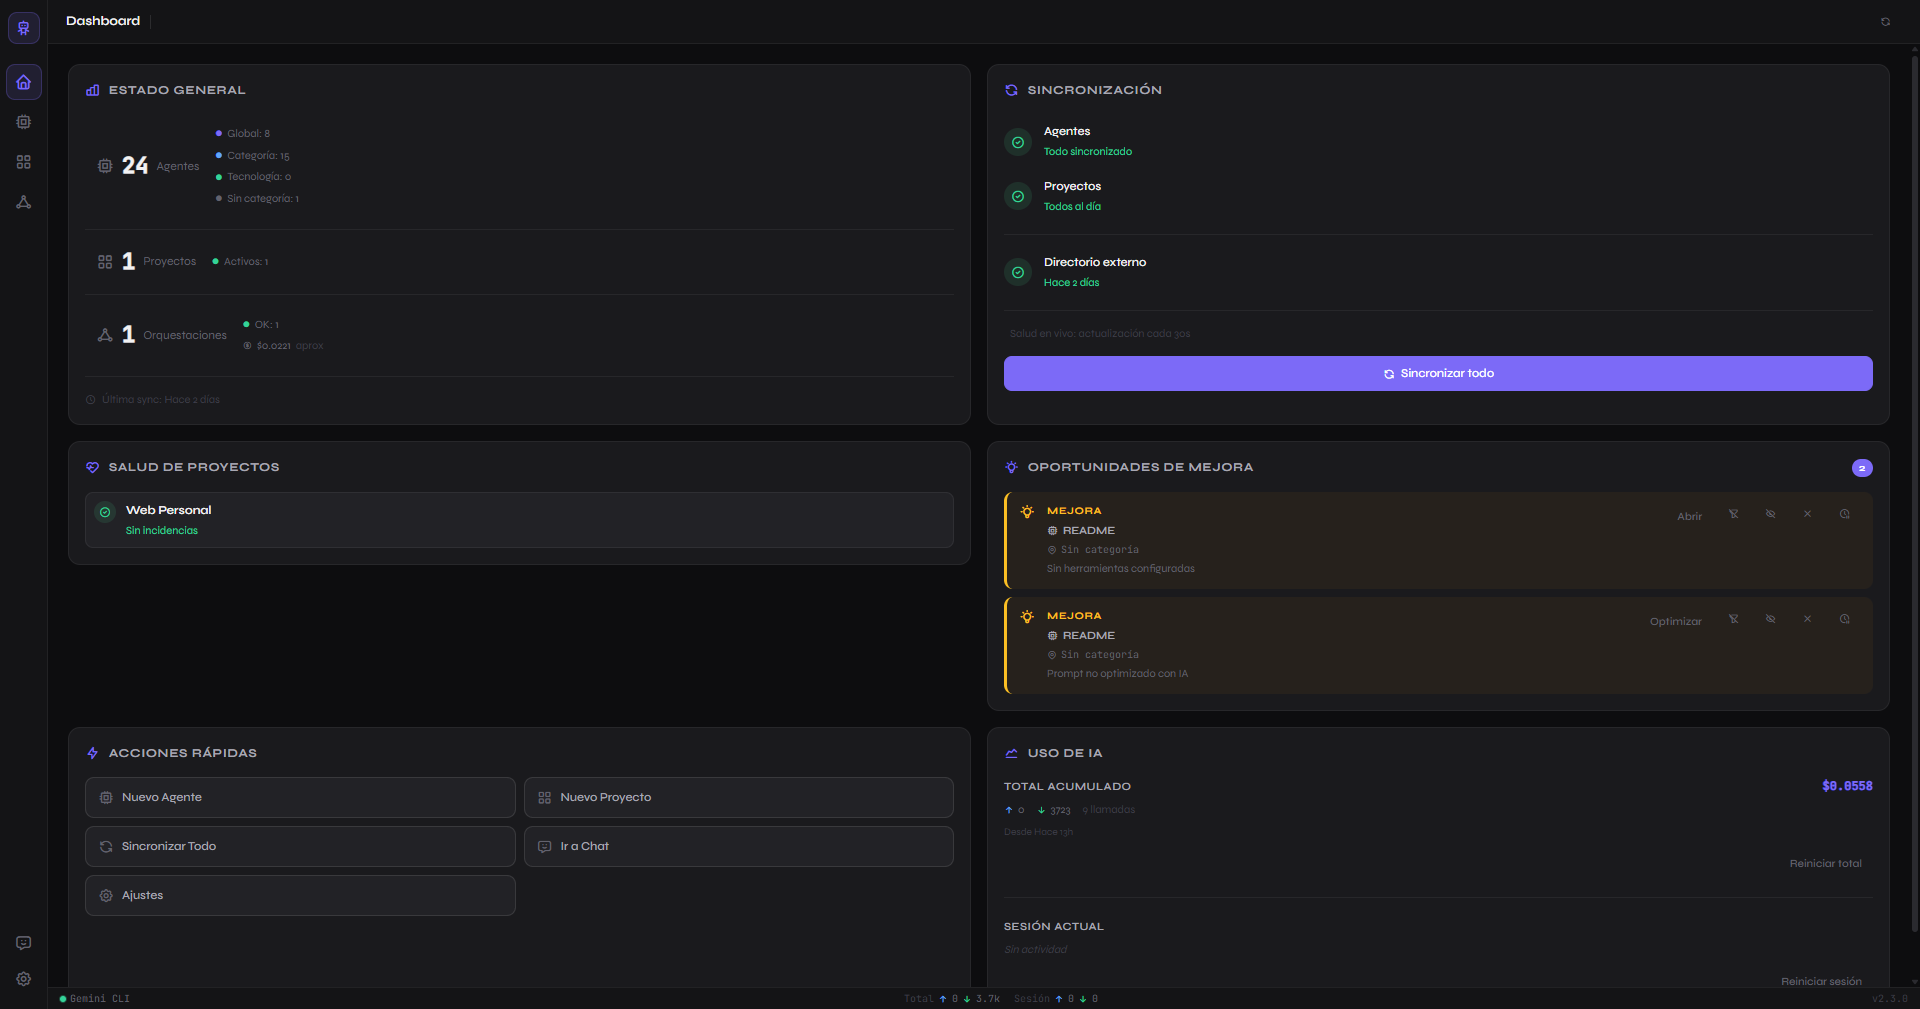The width and height of the screenshot is (1920, 1009).
Task: Click the light bulb icon of first Mejora
Action: (x=1027, y=511)
